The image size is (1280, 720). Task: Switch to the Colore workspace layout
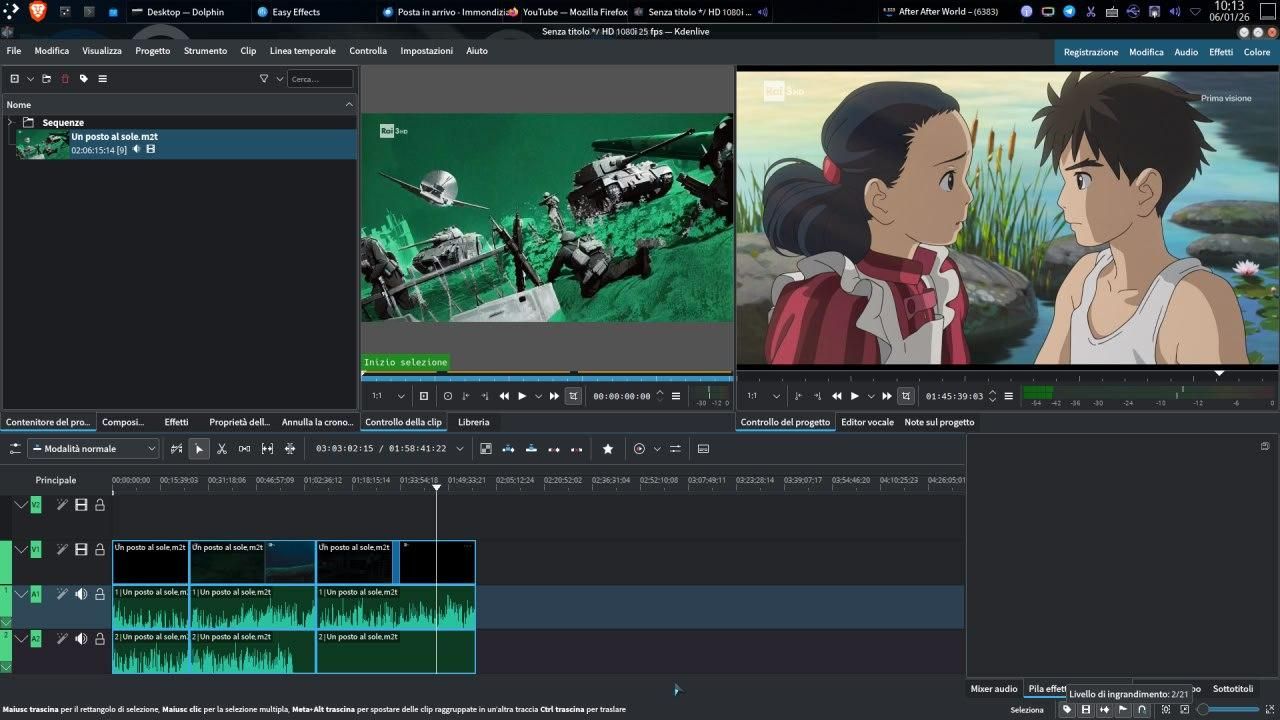[1256, 52]
